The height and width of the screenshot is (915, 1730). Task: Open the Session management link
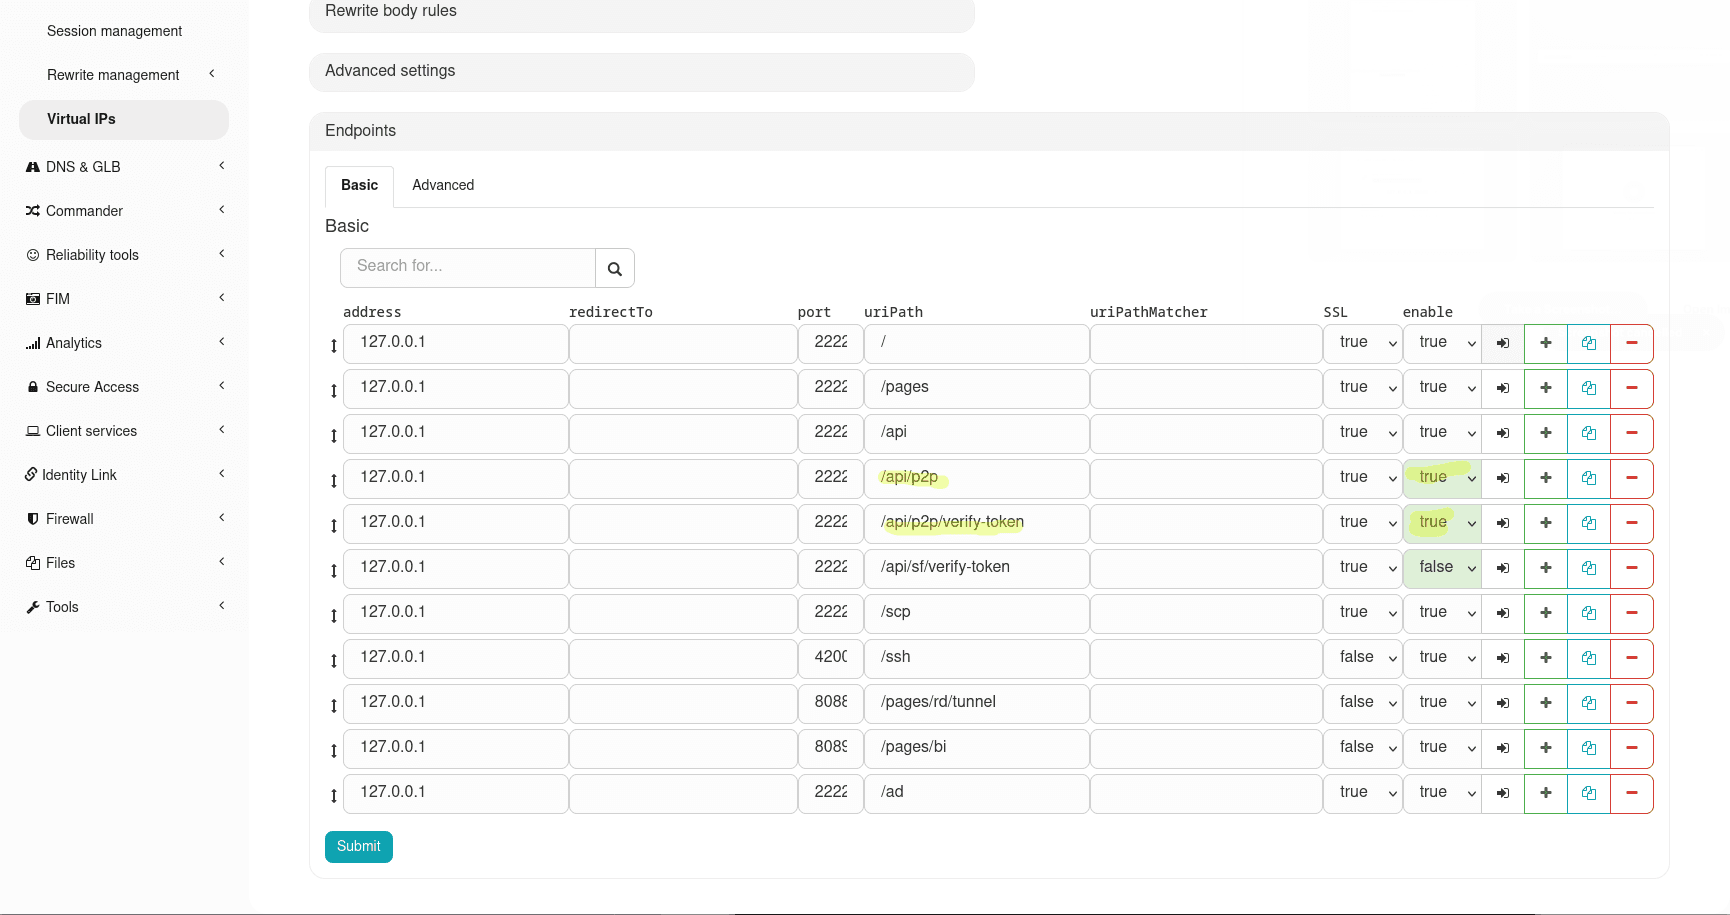114,31
